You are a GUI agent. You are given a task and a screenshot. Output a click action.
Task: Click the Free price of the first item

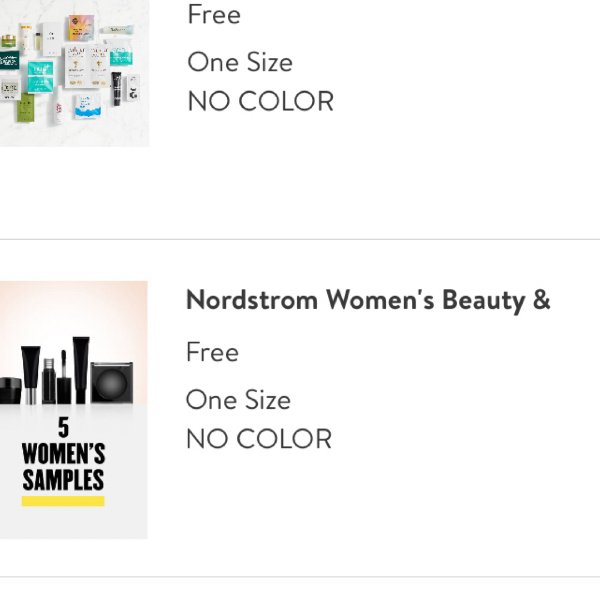pos(214,15)
